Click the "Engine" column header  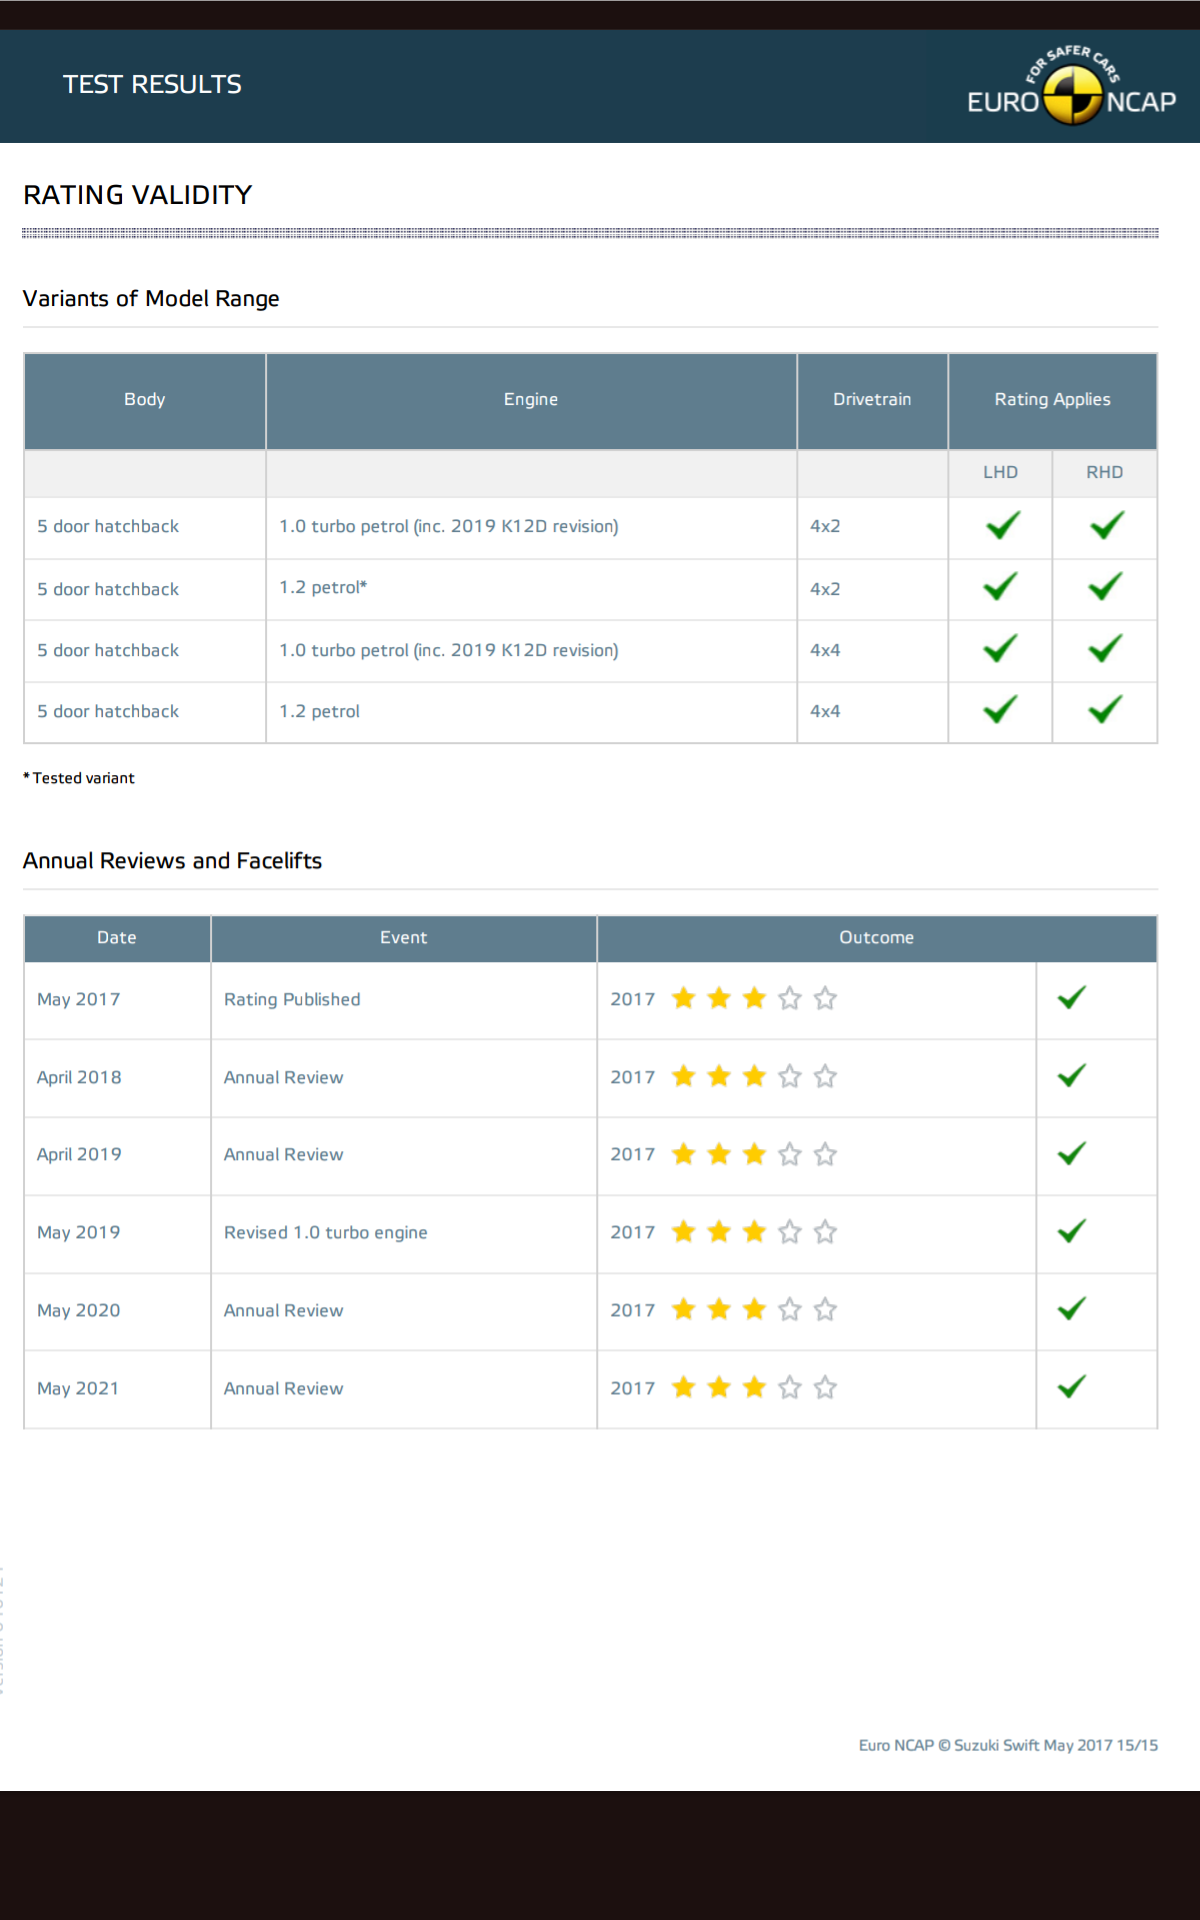pos(531,400)
